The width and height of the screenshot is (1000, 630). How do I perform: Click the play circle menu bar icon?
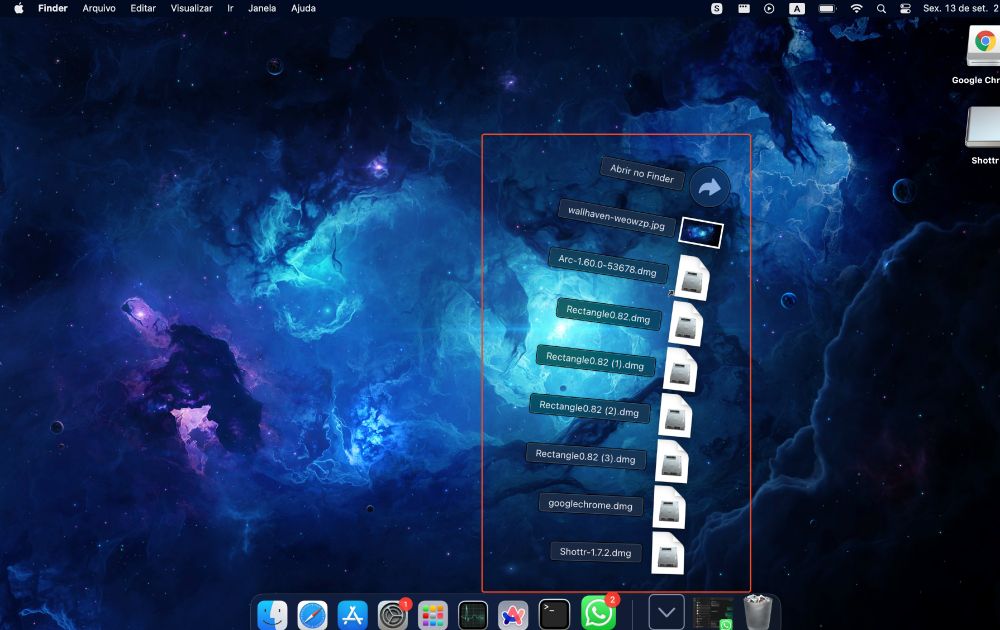click(x=769, y=8)
